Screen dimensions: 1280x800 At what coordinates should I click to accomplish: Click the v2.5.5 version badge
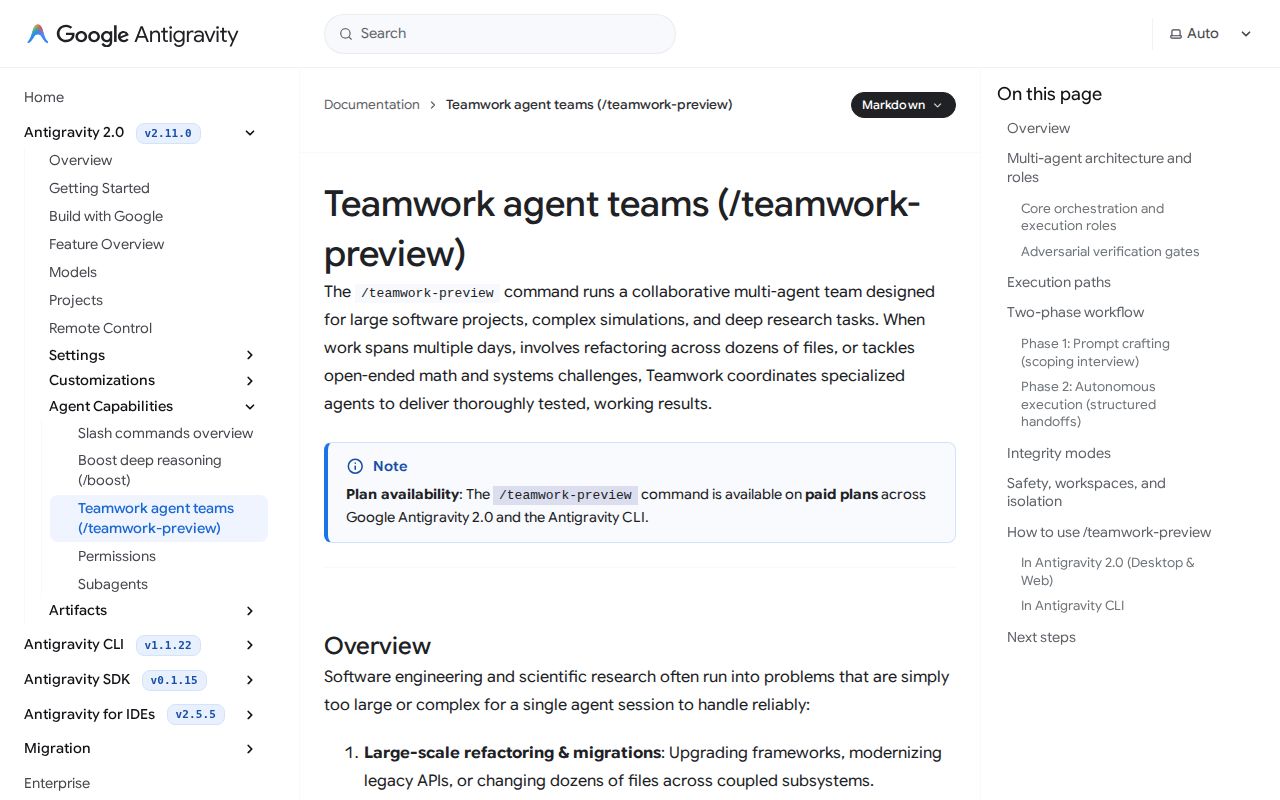195,715
